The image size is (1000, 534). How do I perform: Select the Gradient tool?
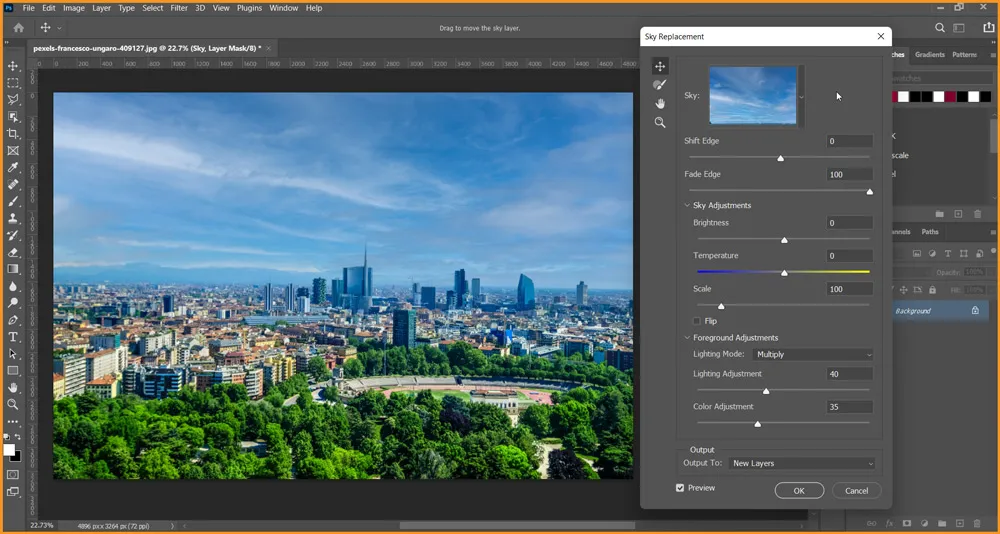click(x=13, y=269)
